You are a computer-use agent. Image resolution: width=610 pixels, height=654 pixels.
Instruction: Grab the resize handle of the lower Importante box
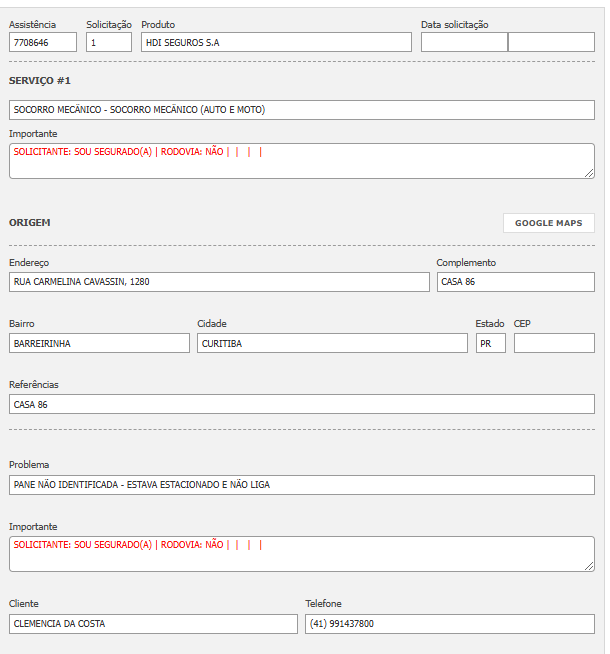point(590,567)
